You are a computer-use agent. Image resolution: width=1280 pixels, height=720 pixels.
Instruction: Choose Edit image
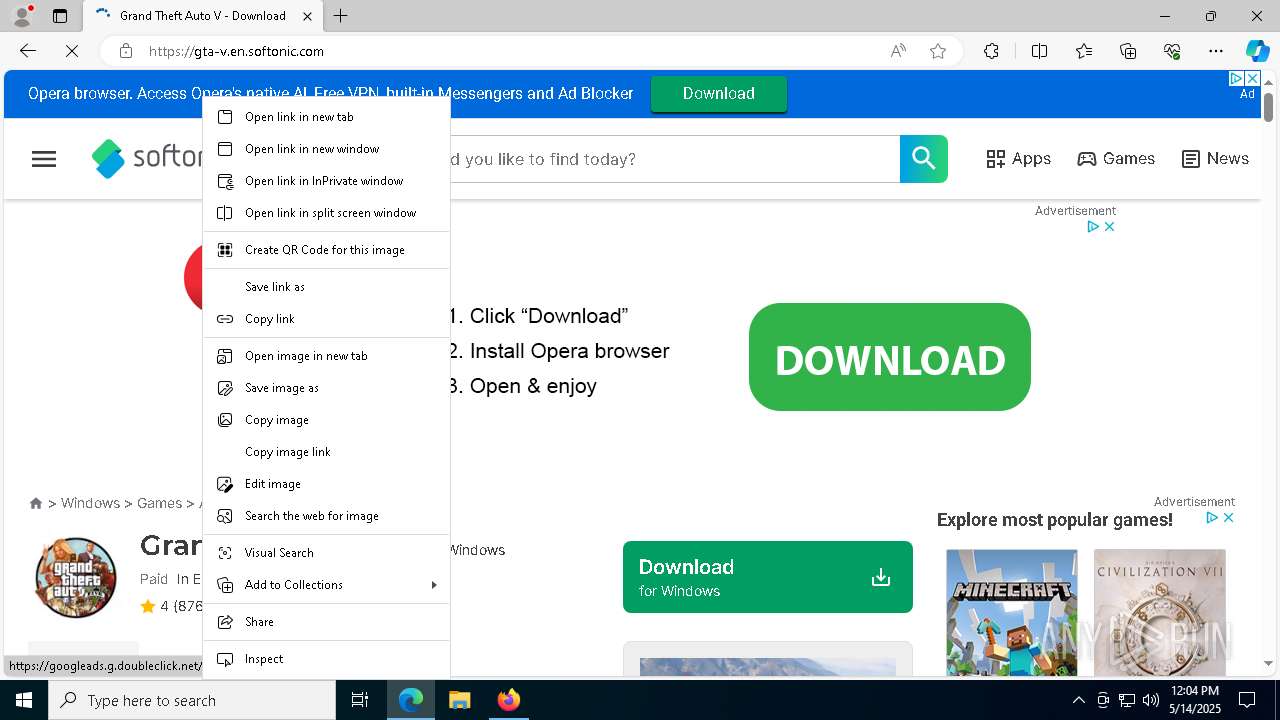pyautogui.click(x=326, y=484)
